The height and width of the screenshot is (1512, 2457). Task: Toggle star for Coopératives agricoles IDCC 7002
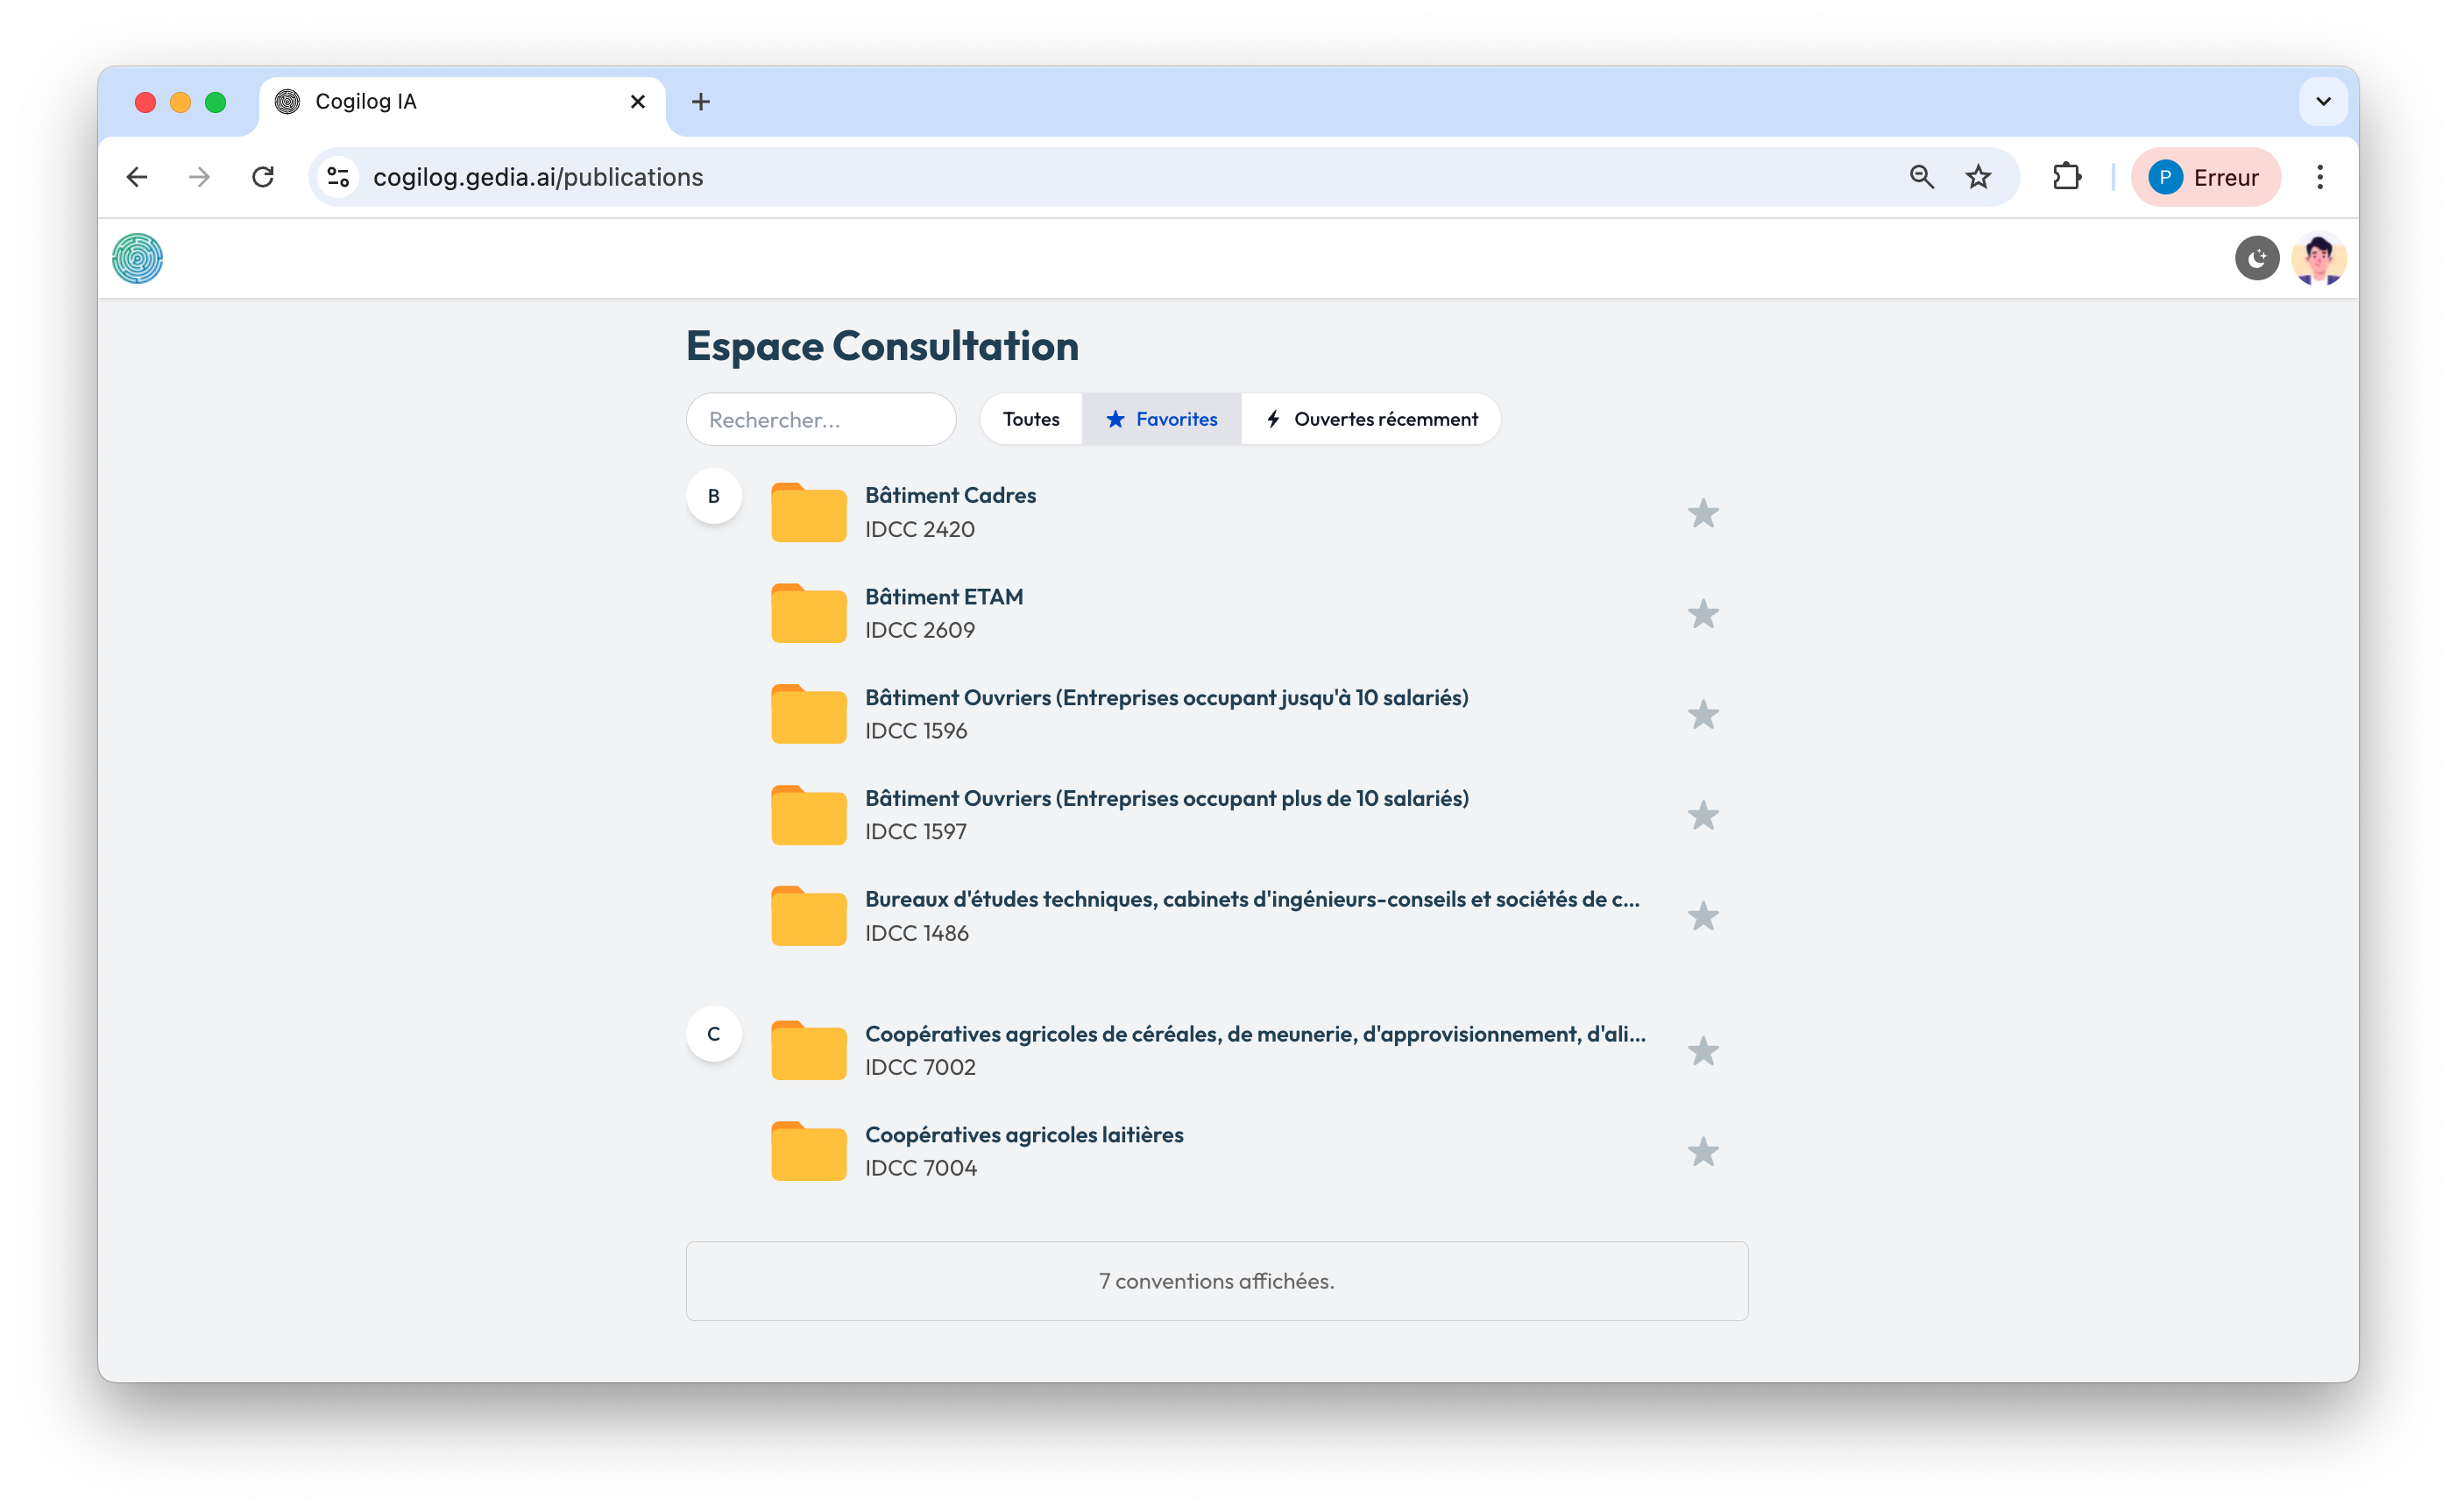tap(1703, 1051)
